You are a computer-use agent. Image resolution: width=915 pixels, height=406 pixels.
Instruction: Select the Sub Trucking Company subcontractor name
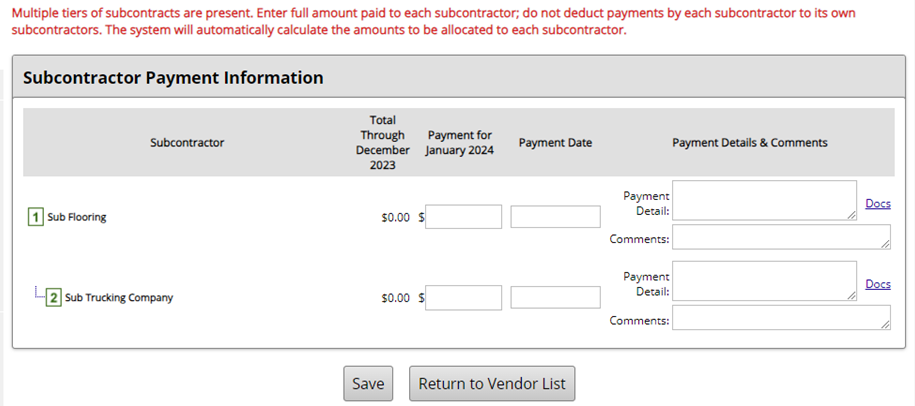119,297
